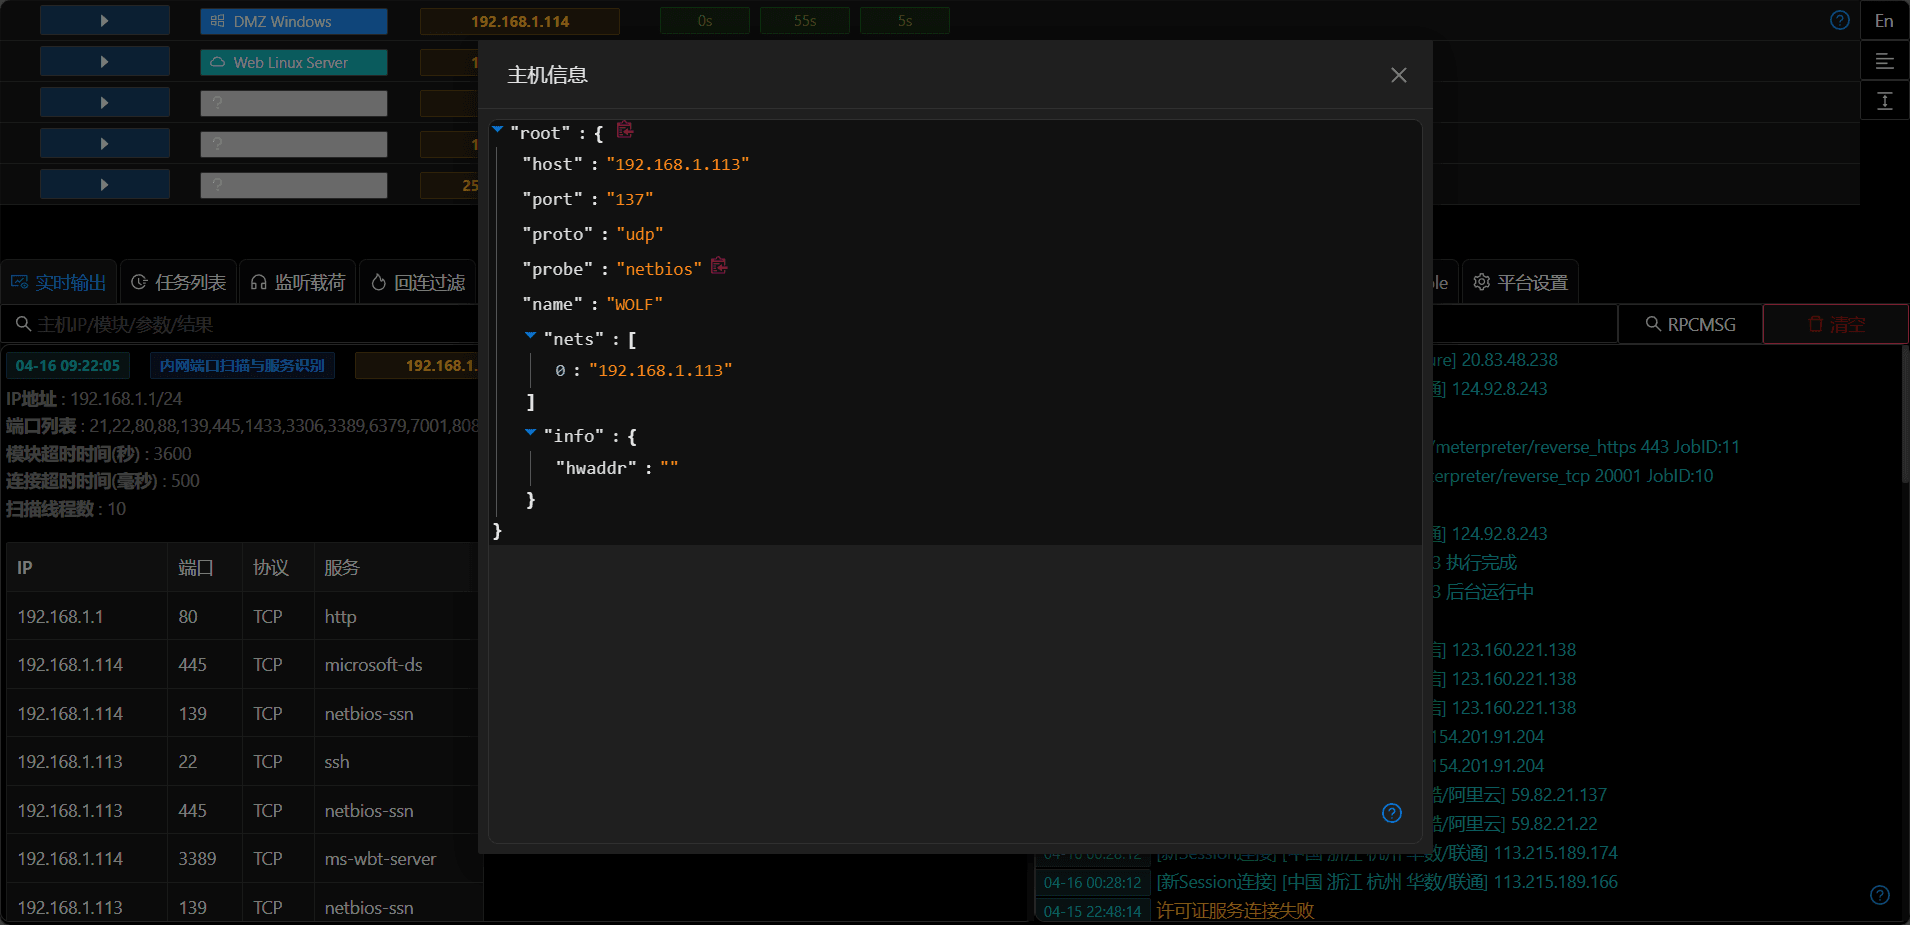Click the RPCMSG search button

(1690, 325)
